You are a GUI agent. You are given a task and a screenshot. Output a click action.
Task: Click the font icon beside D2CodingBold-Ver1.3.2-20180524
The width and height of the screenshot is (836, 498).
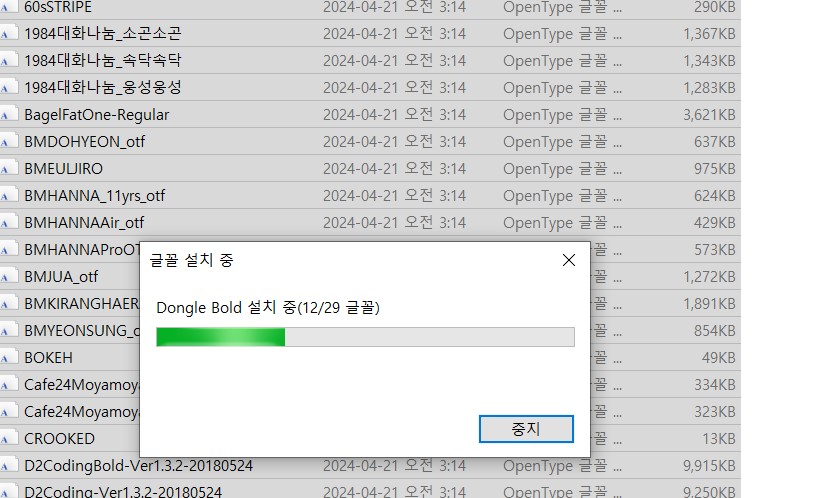(9, 465)
